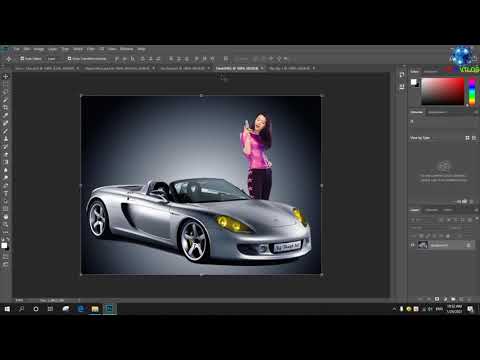The image size is (480, 360).
Task: Select the Dodge tool
Action: click(x=5, y=178)
